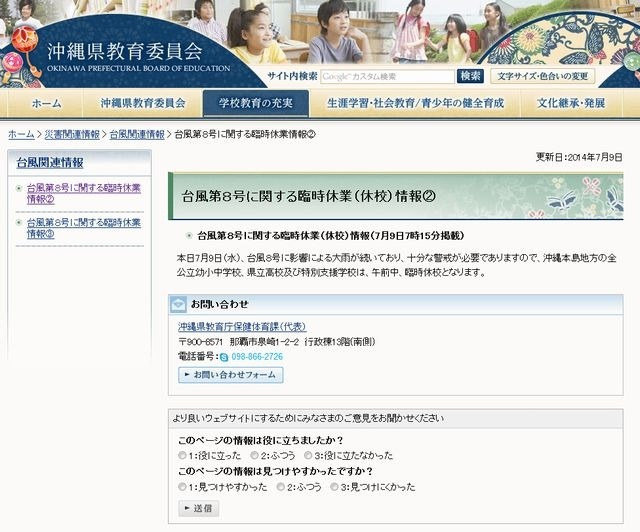Screen dimensions: 640x532
Task: Click subheading with 7月9日7時15分掲載
Action: [331, 236]
